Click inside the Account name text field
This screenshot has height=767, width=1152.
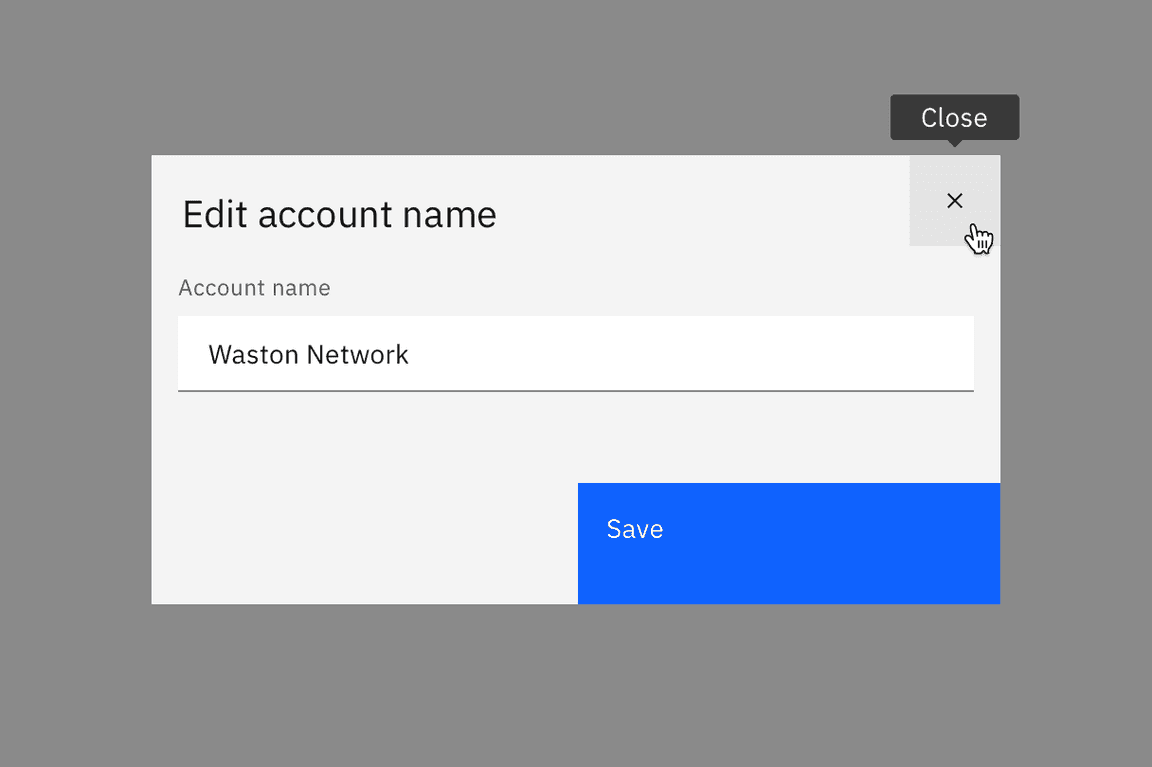(x=575, y=354)
